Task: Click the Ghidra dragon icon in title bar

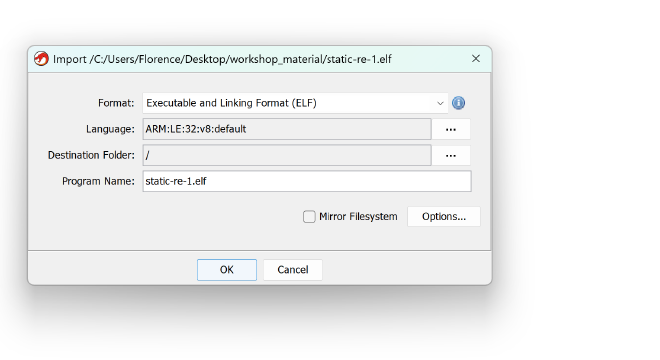Action: pyautogui.click(x=41, y=59)
